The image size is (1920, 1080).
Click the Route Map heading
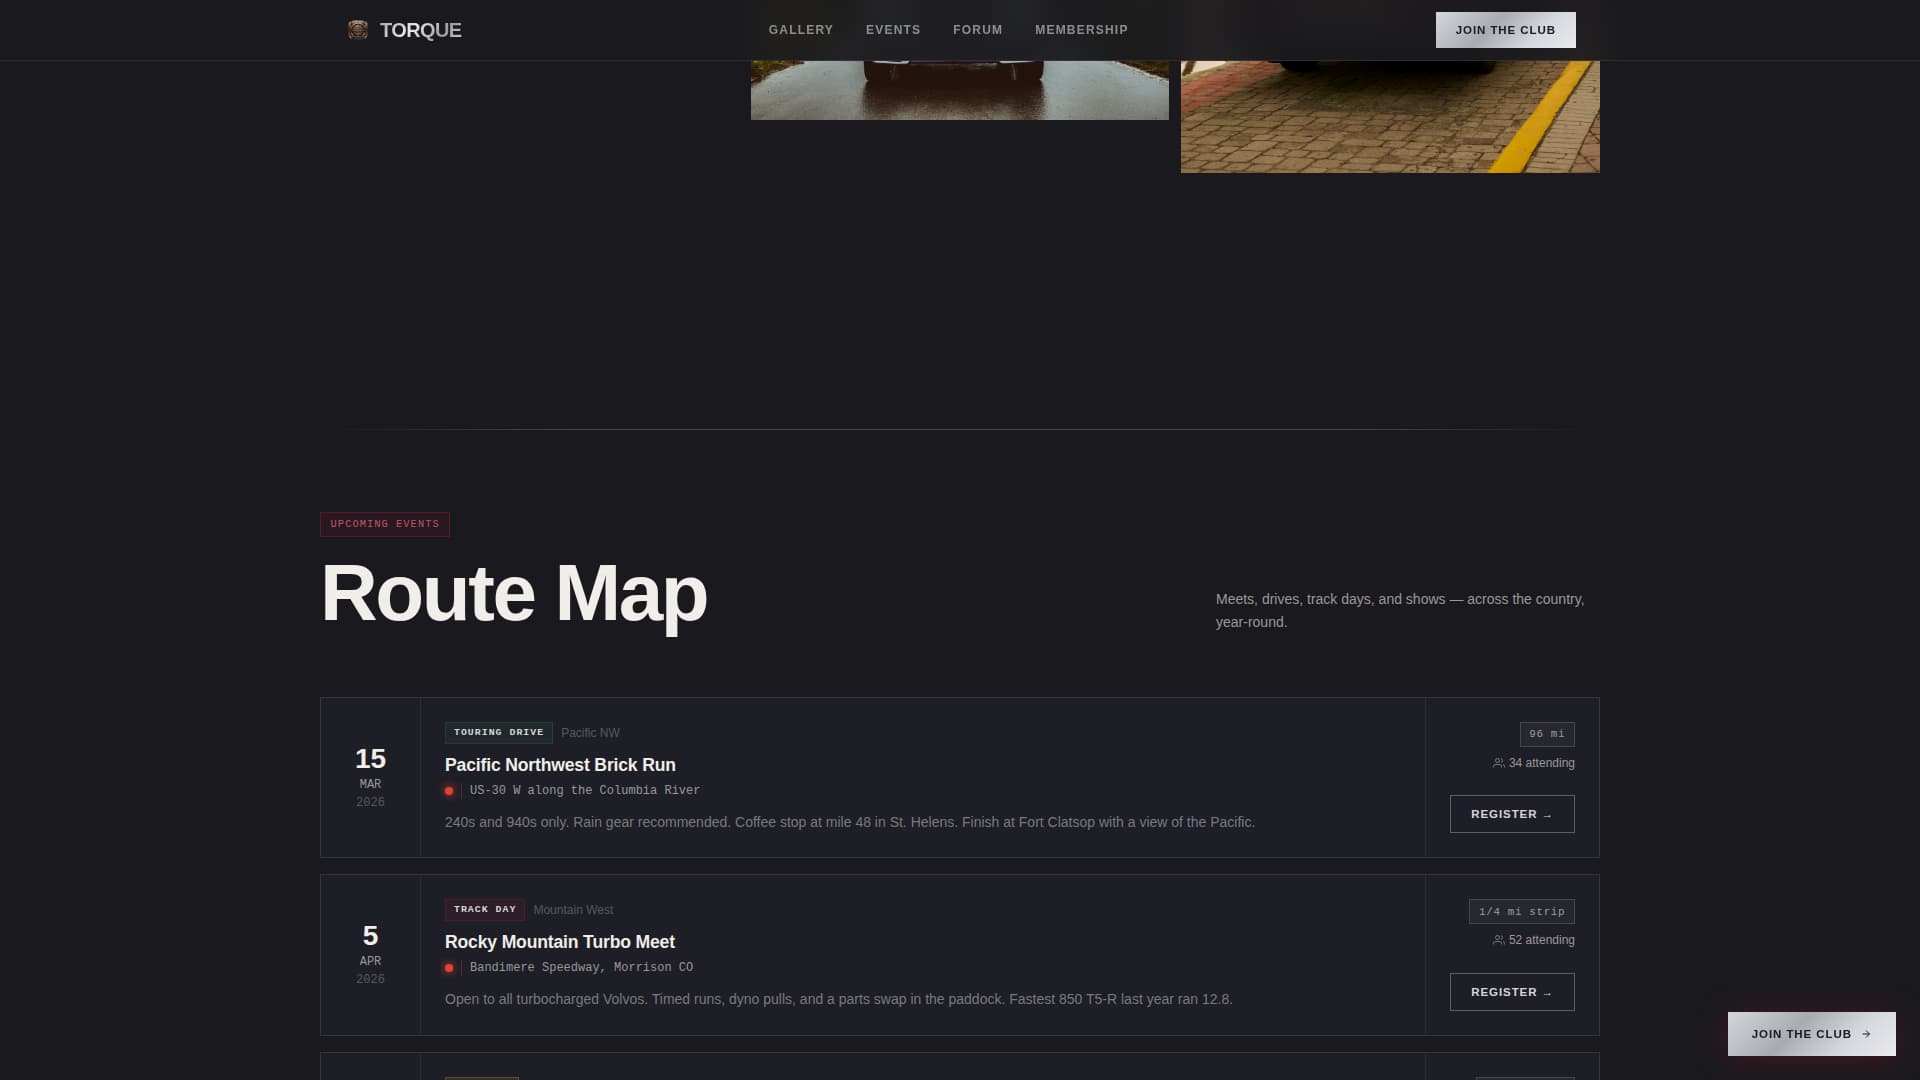(x=514, y=594)
